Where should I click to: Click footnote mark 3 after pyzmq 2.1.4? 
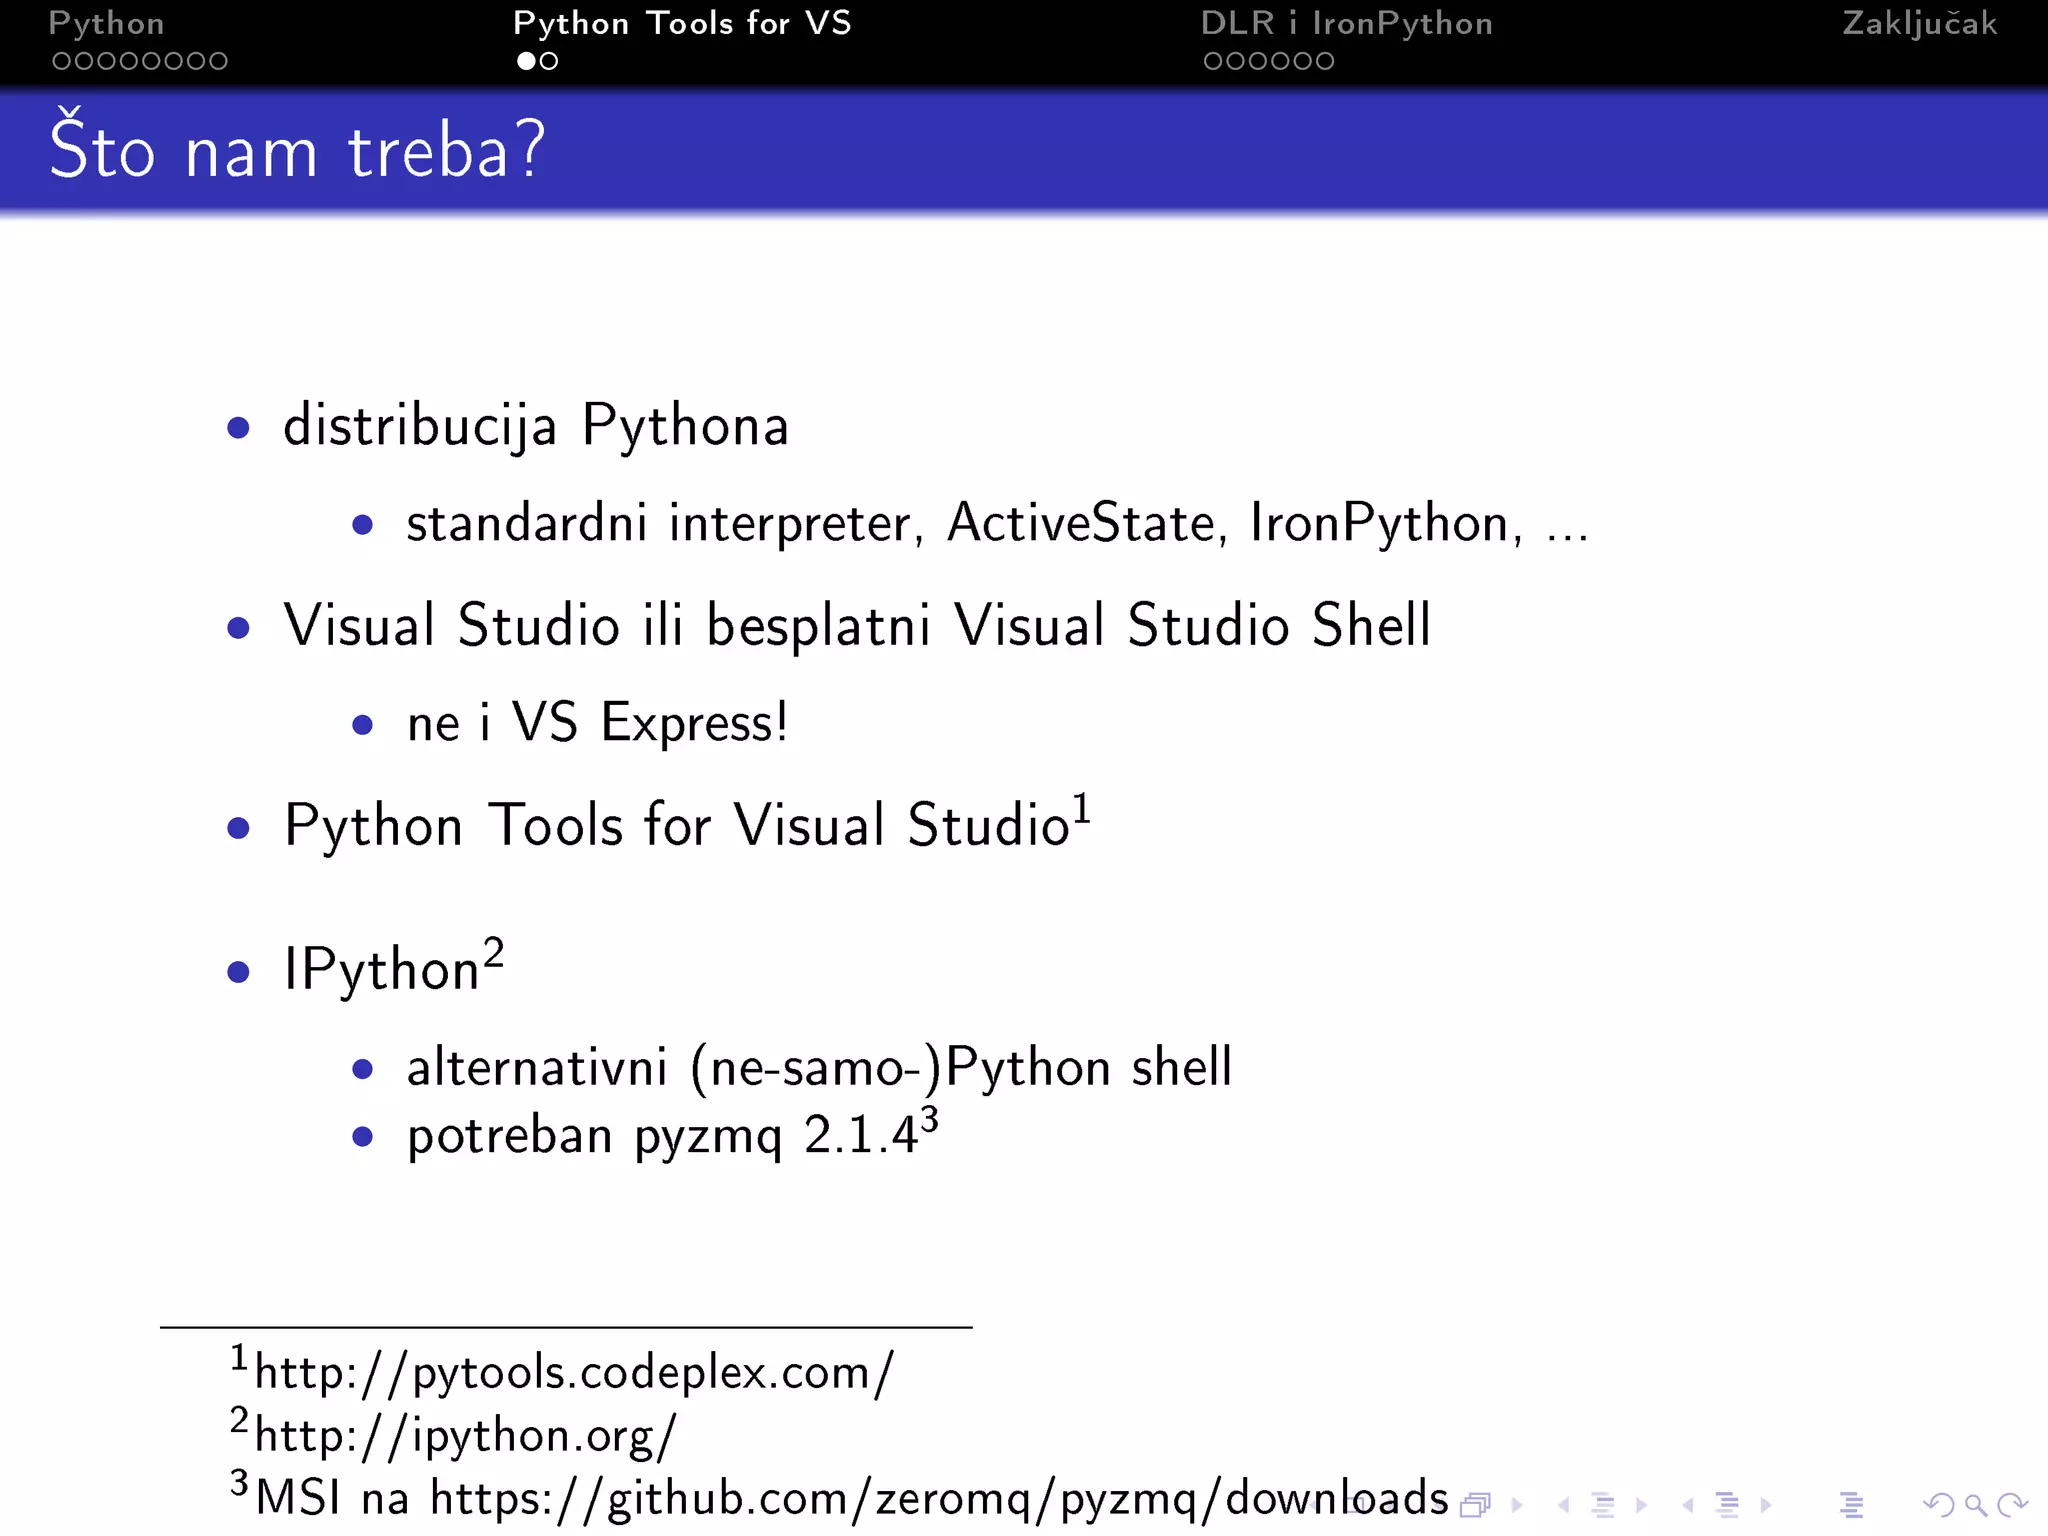[929, 1120]
